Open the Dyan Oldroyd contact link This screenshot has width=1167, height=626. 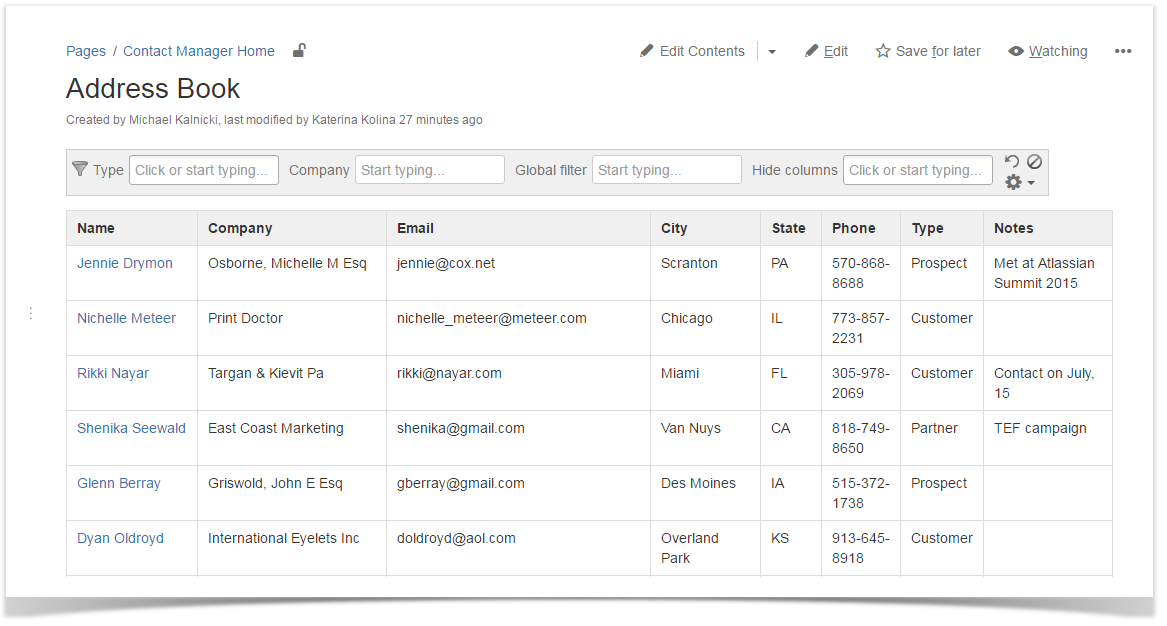pyautogui.click(x=121, y=538)
